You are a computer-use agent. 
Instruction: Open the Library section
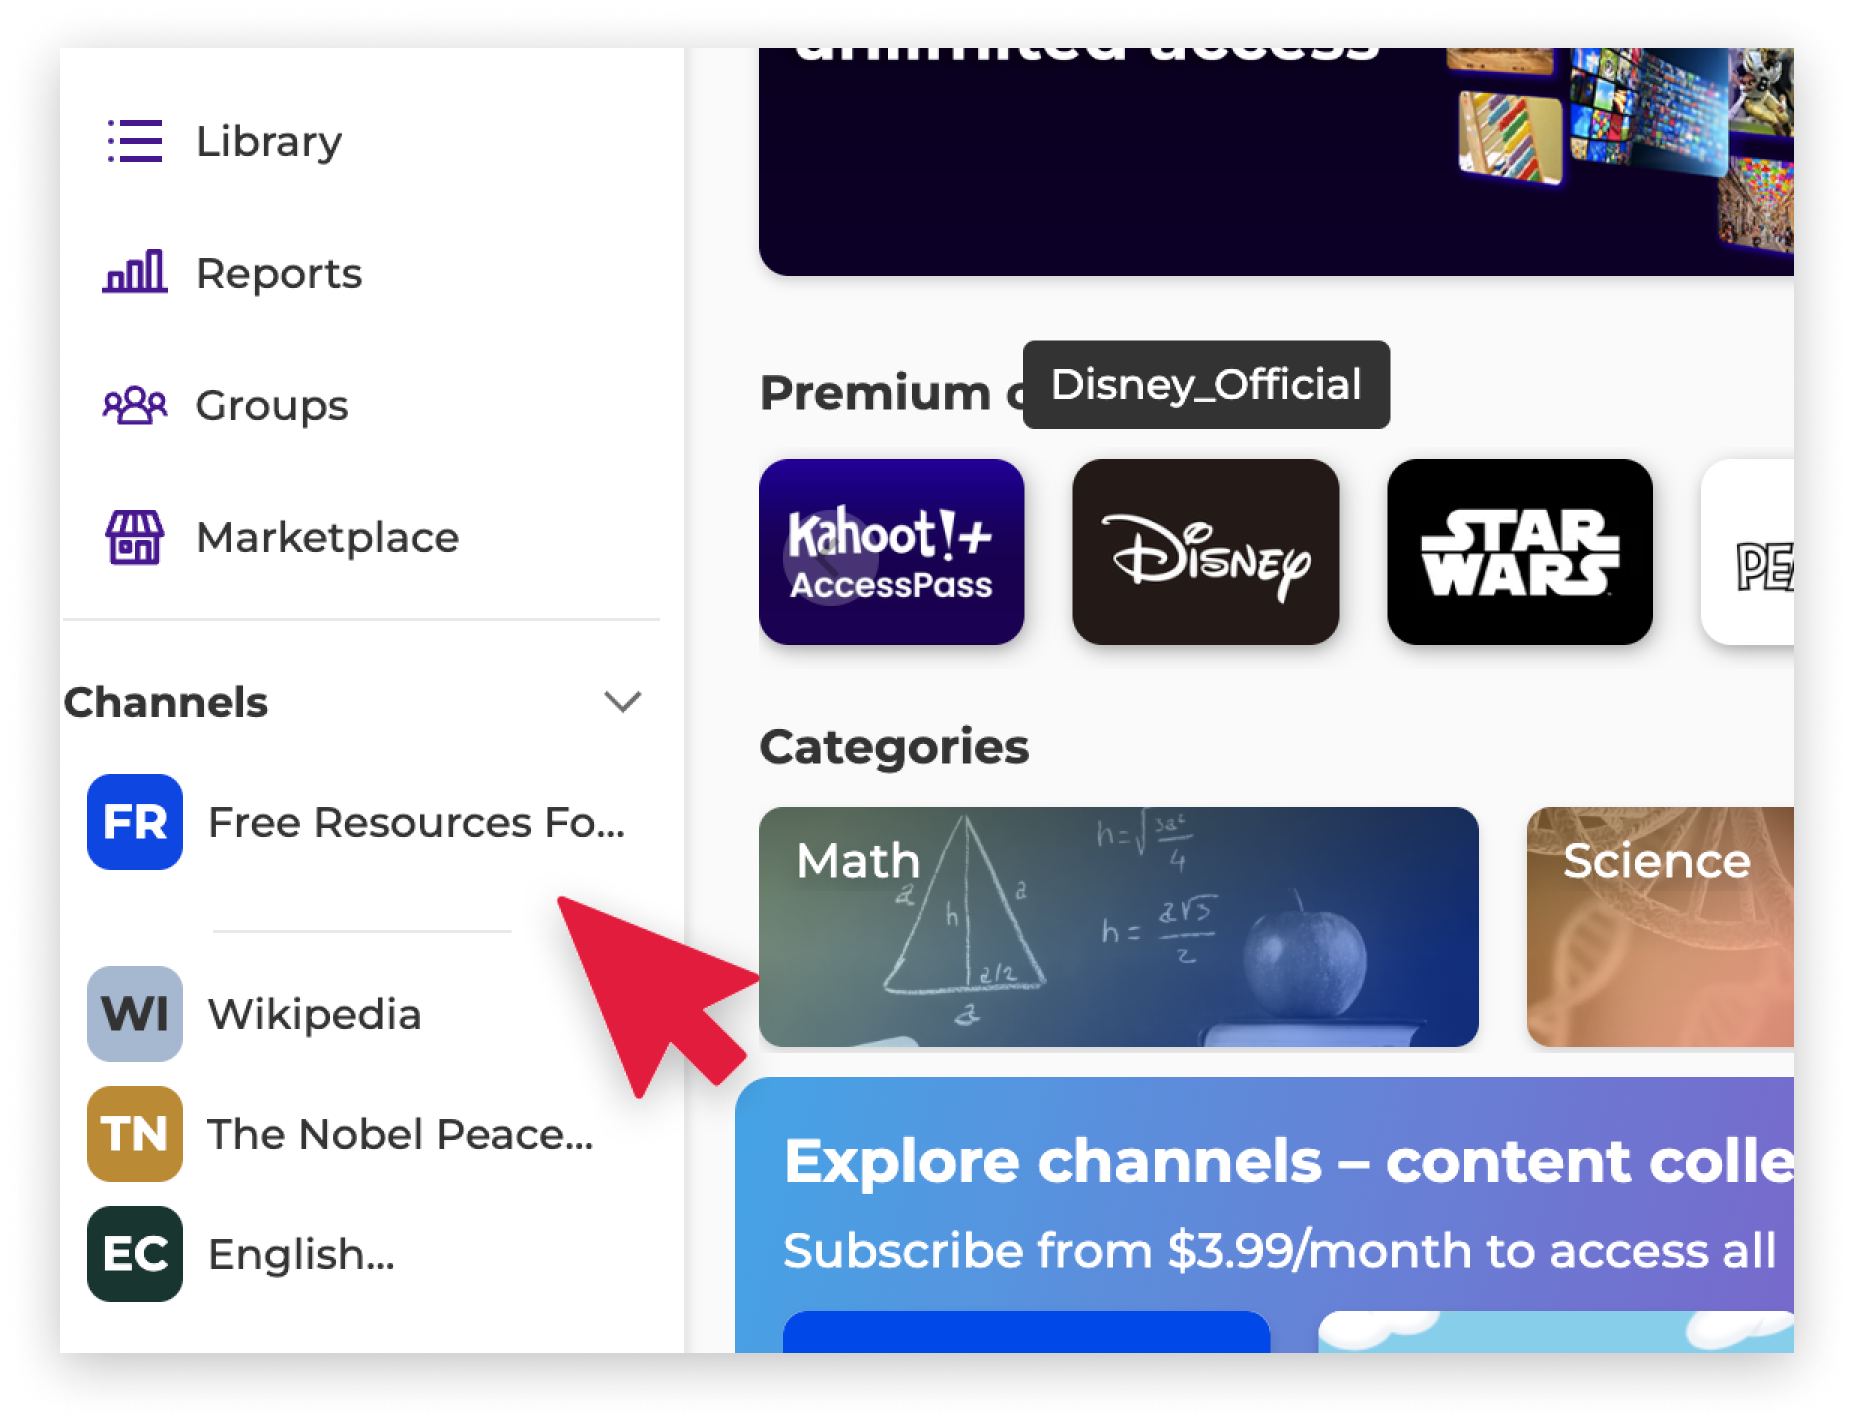point(269,141)
